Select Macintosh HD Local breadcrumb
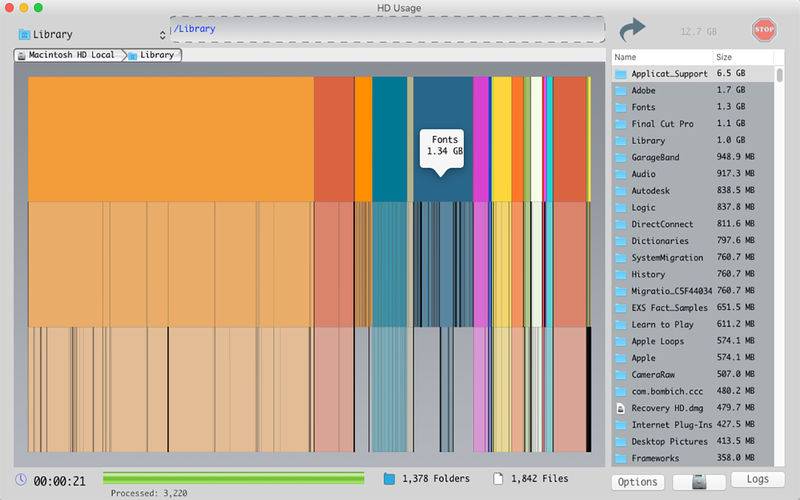Viewport: 800px width, 500px height. coord(69,55)
